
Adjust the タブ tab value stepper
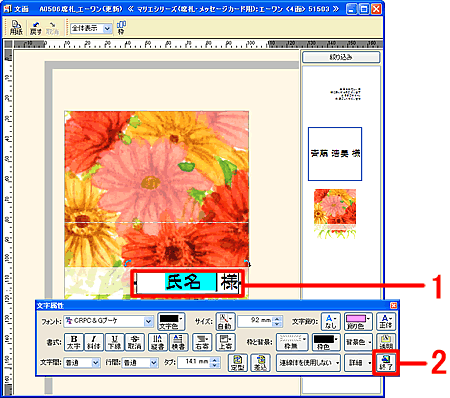click(216, 363)
